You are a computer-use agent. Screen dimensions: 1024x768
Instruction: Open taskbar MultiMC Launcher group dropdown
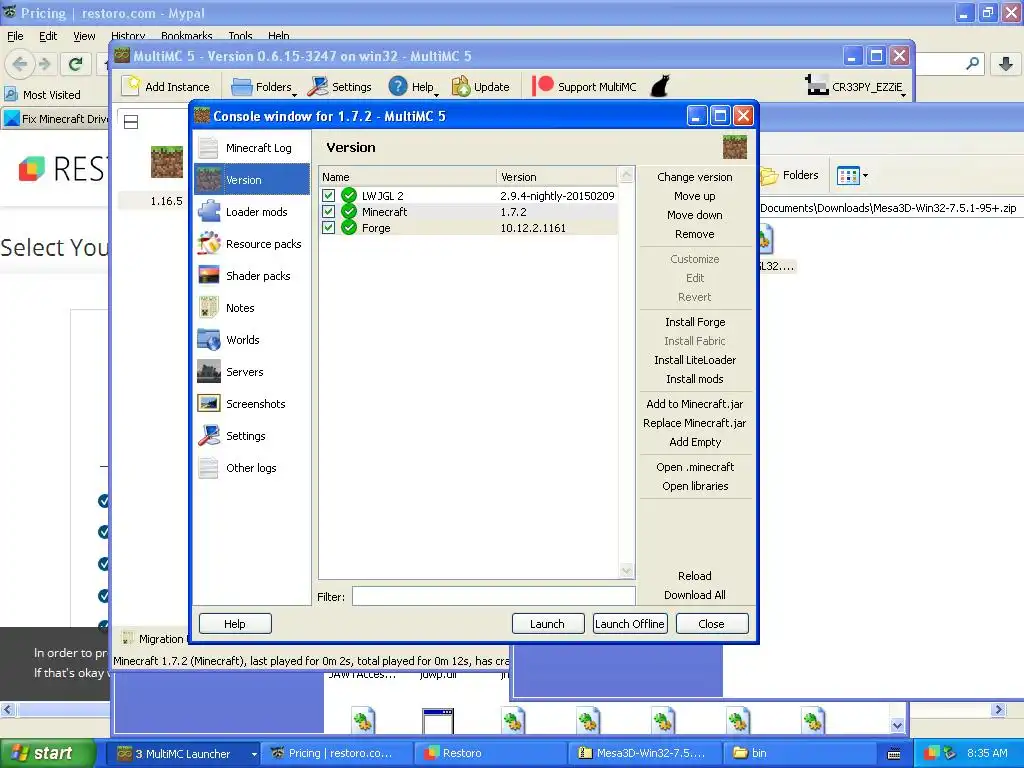tap(254, 754)
